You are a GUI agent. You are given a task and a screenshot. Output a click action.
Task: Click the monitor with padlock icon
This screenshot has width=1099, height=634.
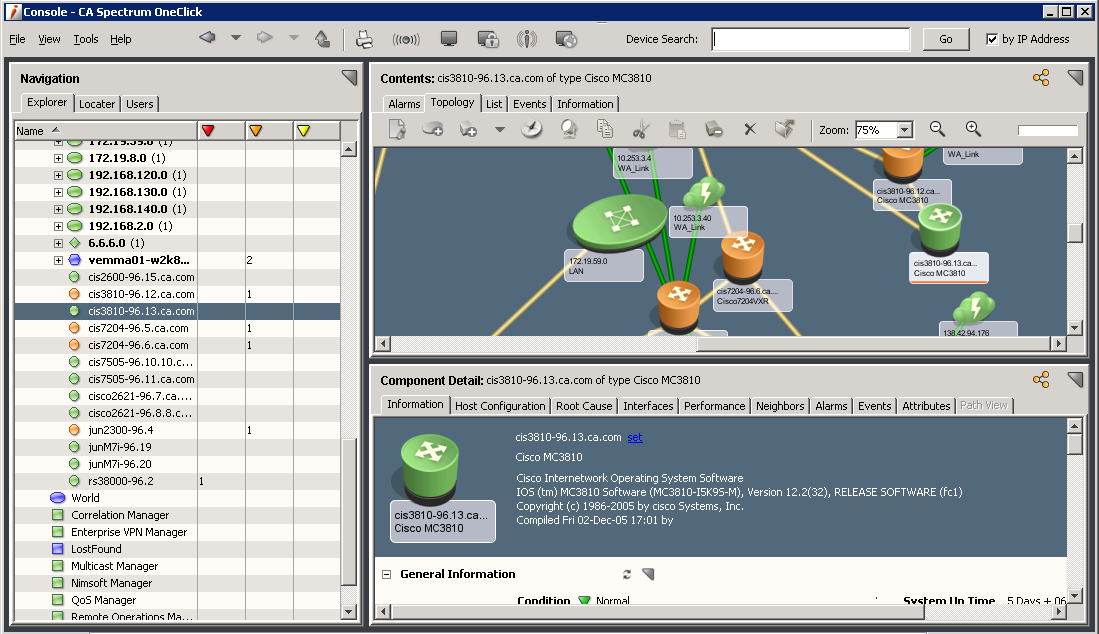pyautogui.click(x=488, y=39)
